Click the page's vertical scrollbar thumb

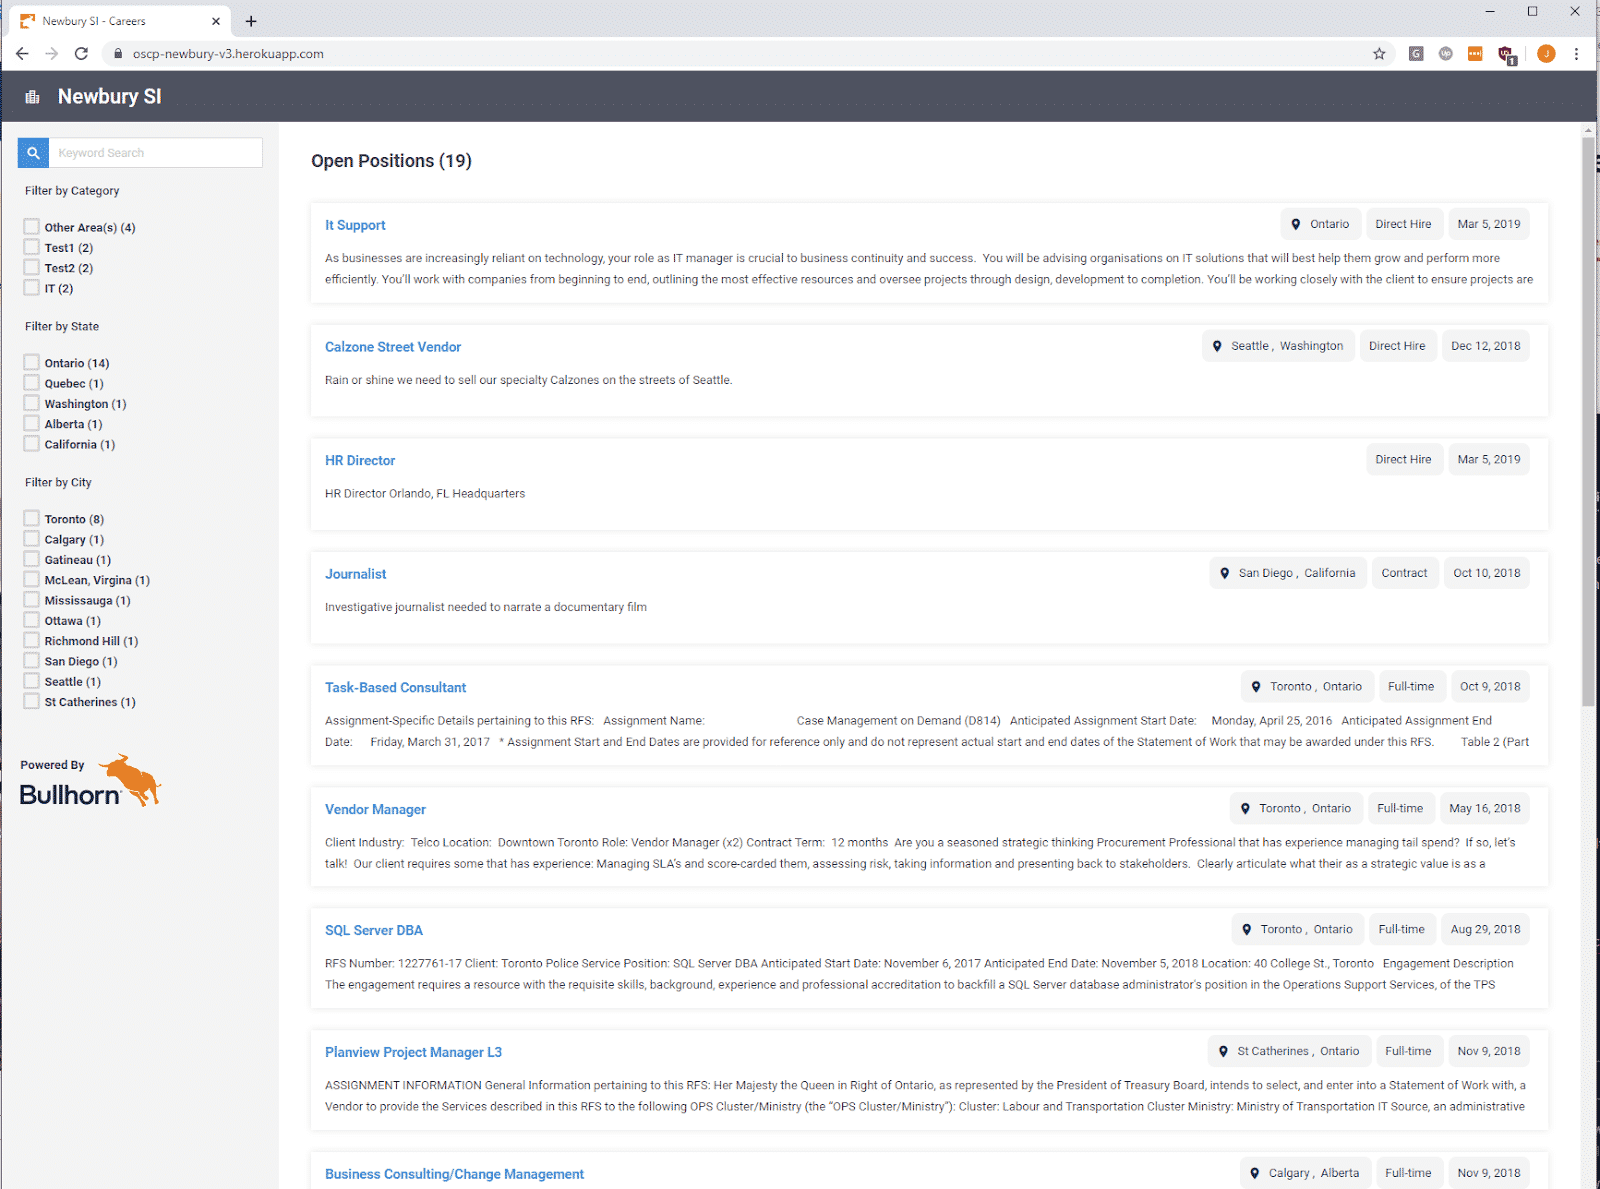pyautogui.click(x=1588, y=420)
